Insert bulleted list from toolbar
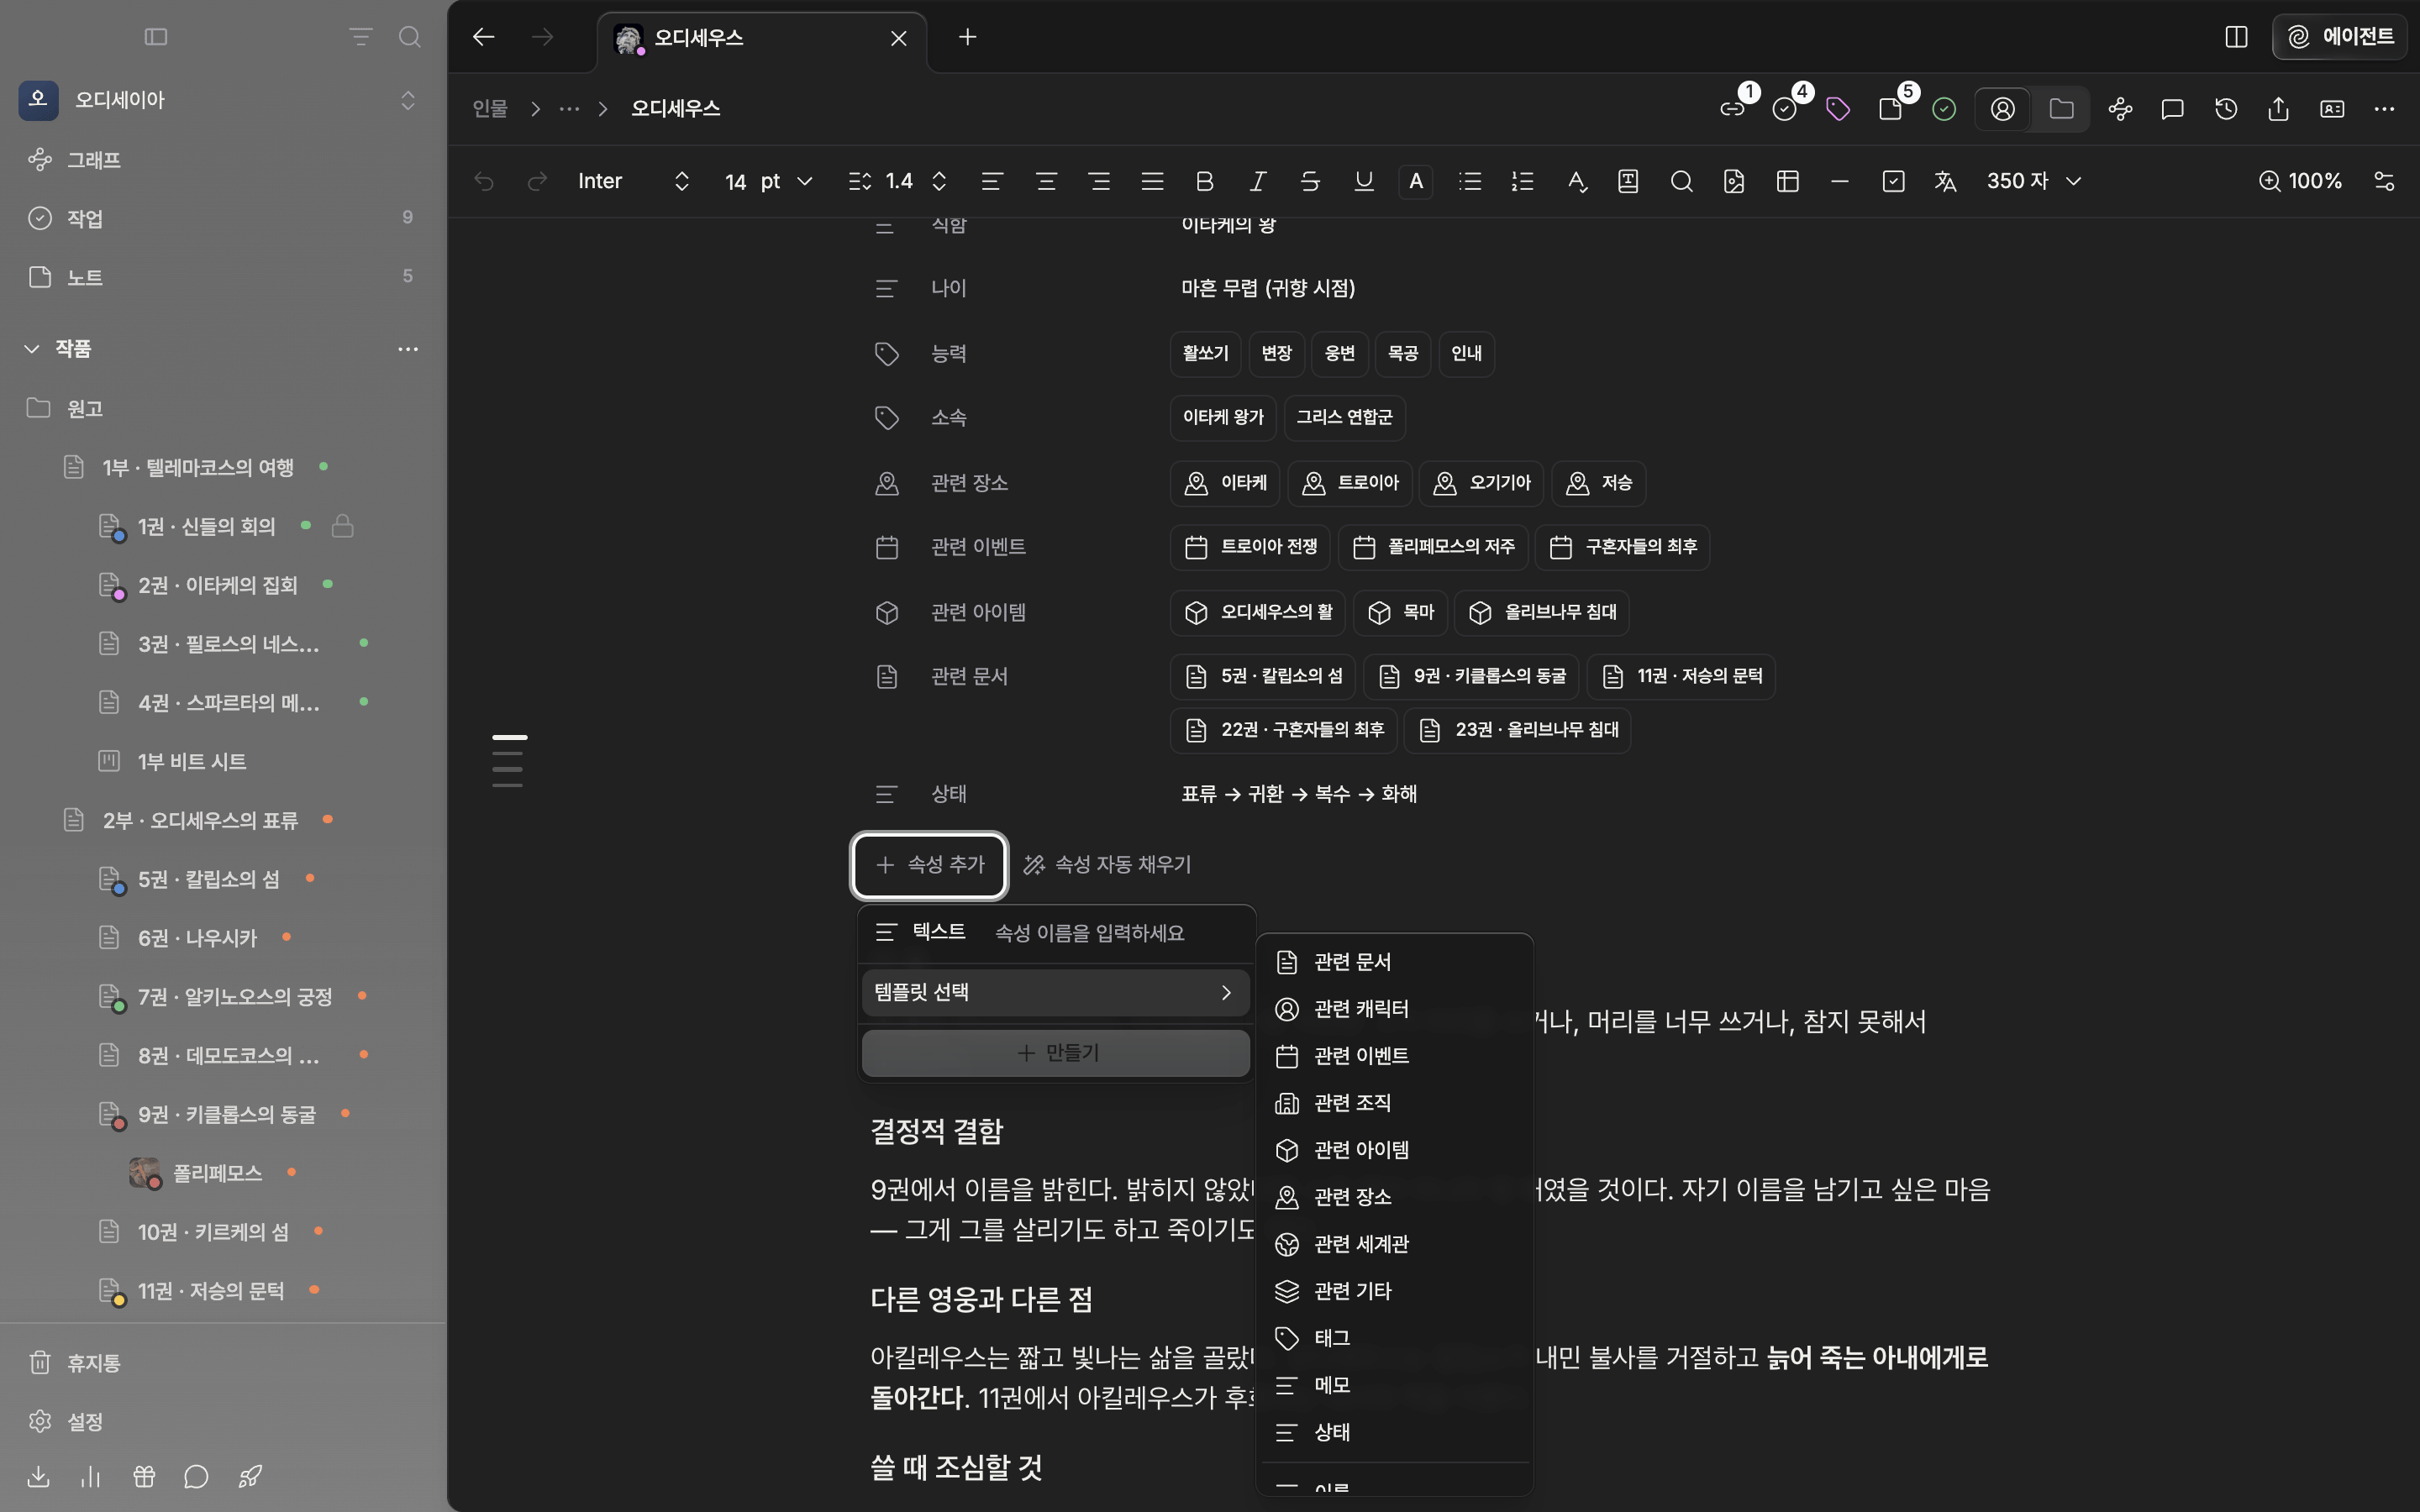This screenshot has height=1512, width=2420. pyautogui.click(x=1470, y=181)
